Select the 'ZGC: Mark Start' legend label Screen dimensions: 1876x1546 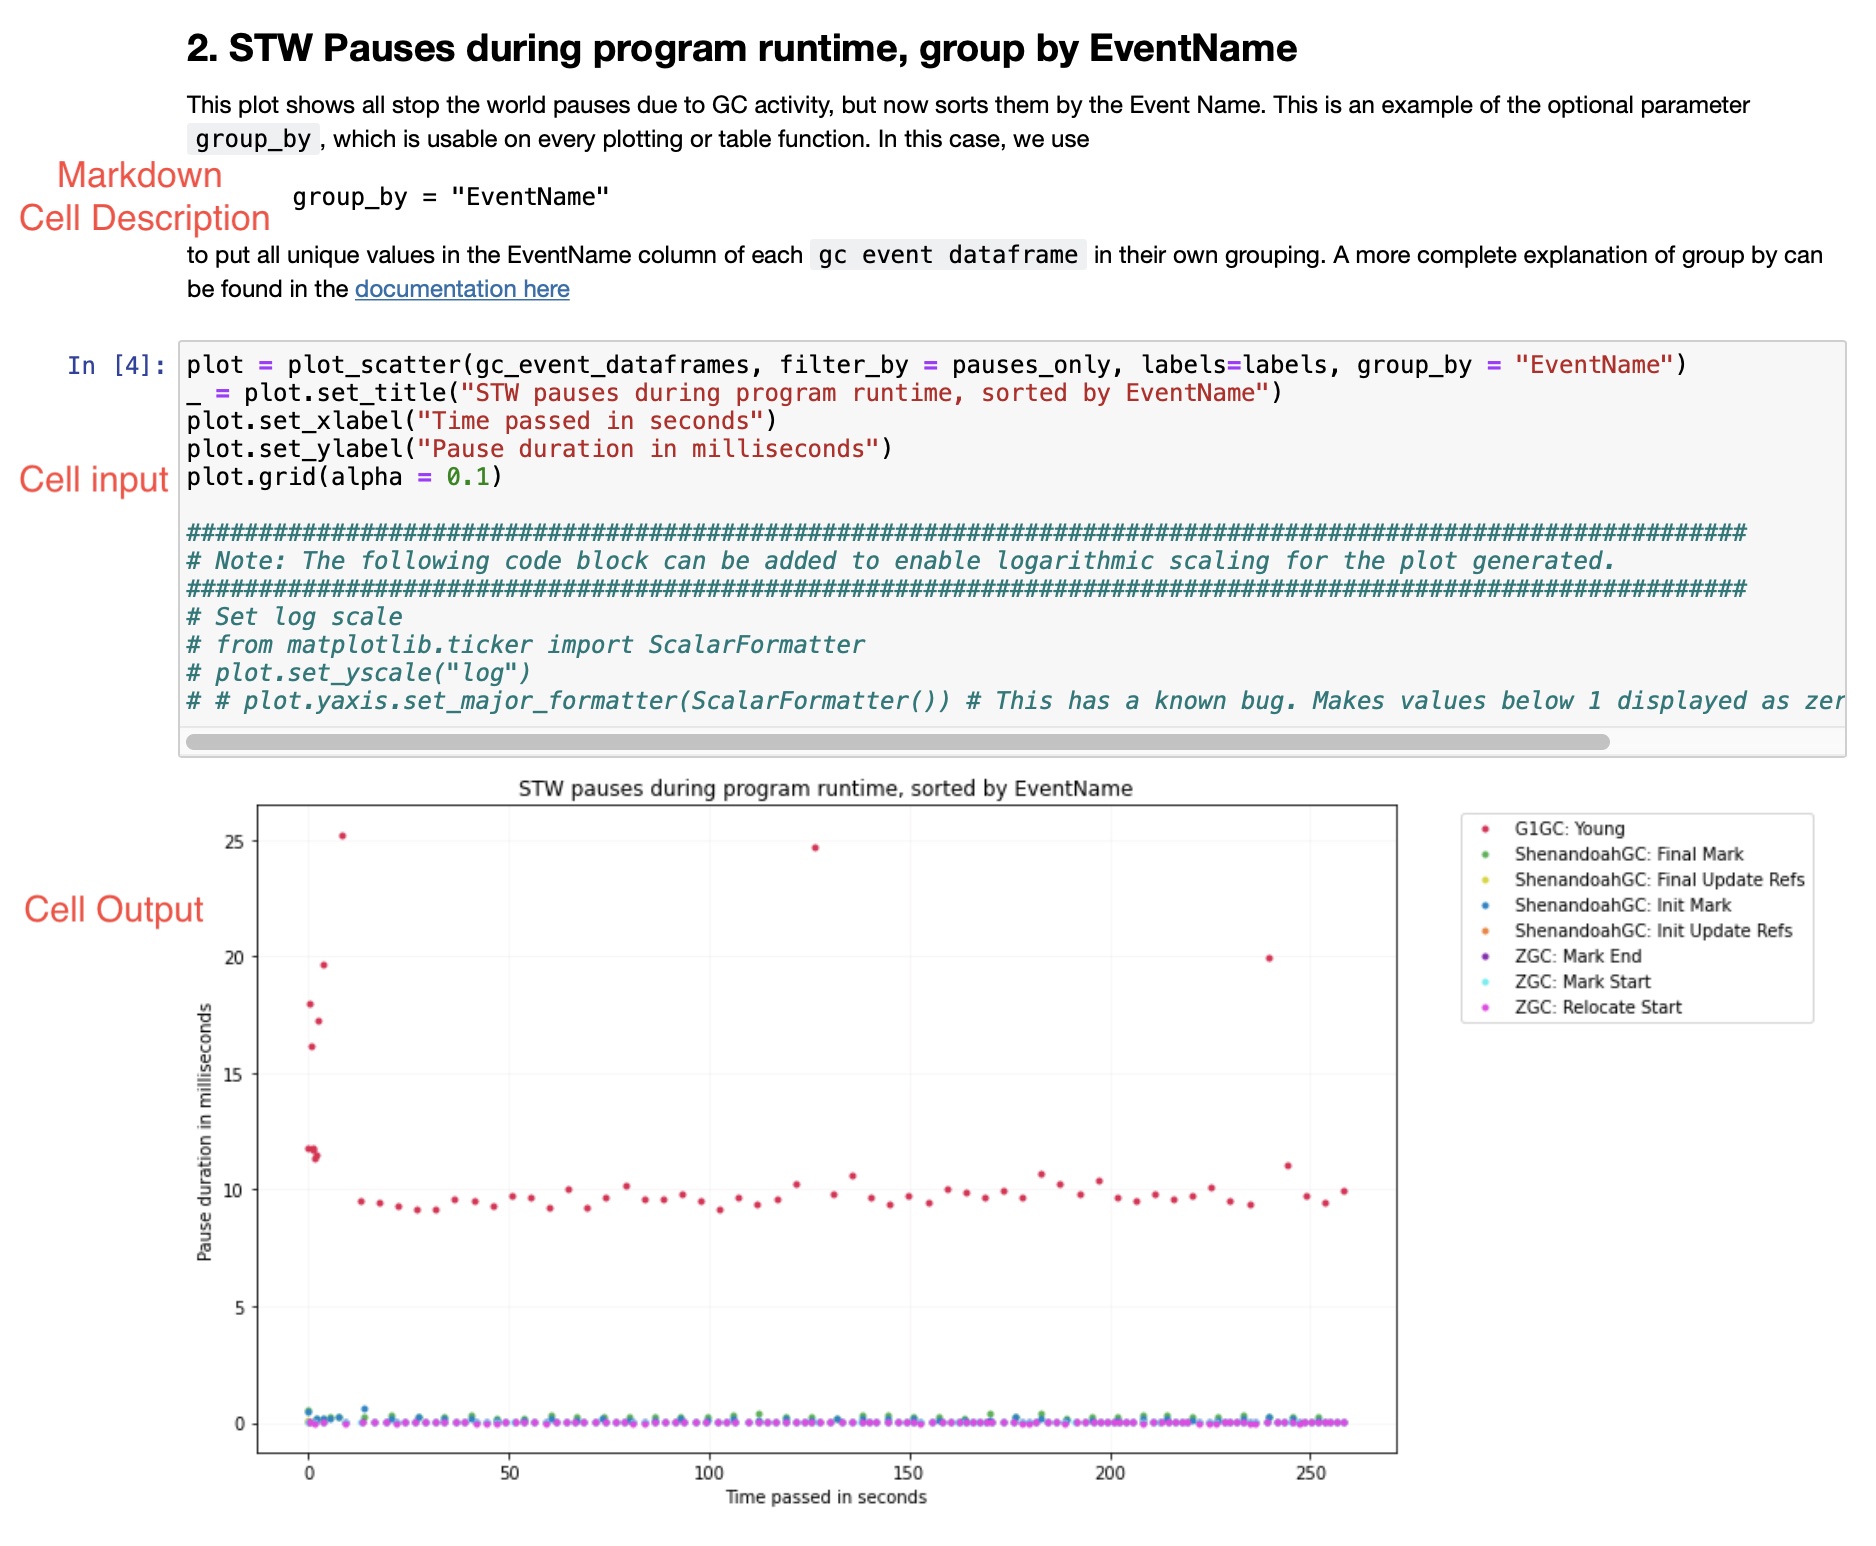click(x=1582, y=982)
